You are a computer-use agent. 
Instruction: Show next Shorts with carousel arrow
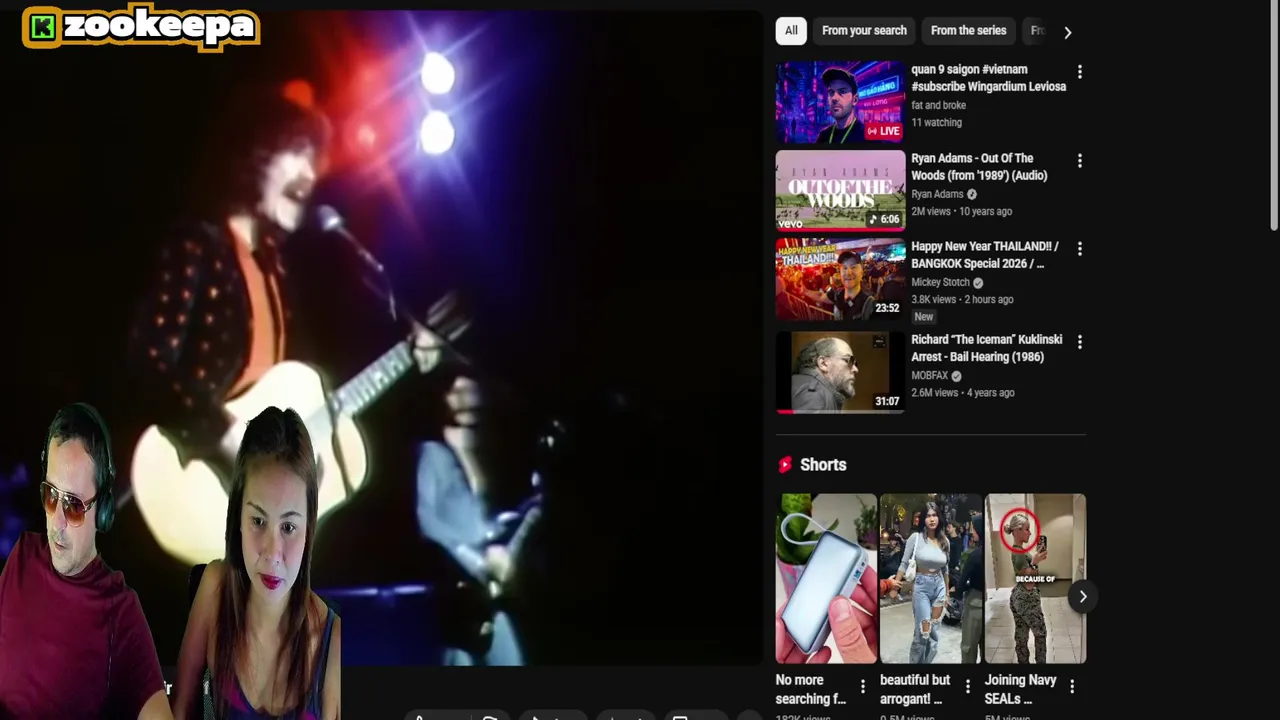pos(1082,597)
